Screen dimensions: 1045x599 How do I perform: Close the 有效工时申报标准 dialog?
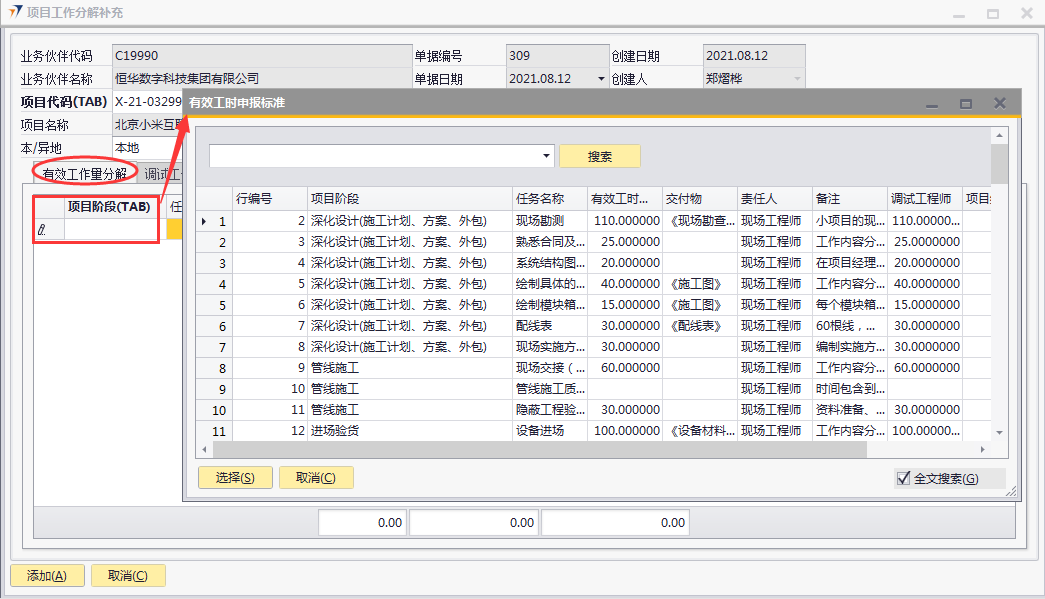(999, 103)
